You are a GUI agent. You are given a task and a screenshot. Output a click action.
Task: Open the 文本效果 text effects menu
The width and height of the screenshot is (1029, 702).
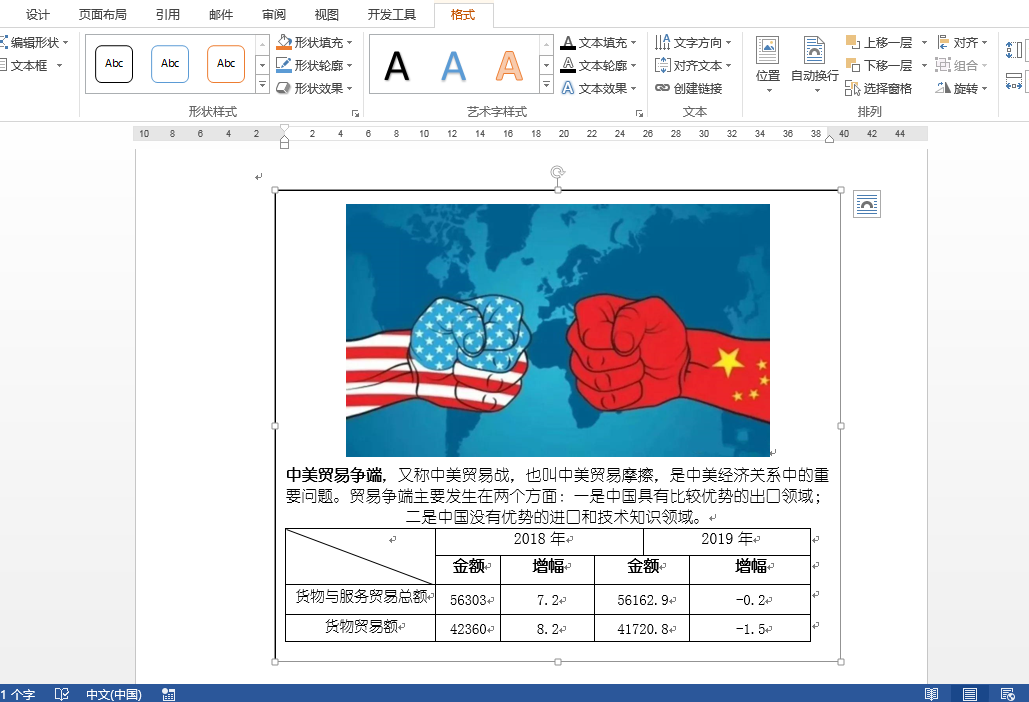point(598,88)
